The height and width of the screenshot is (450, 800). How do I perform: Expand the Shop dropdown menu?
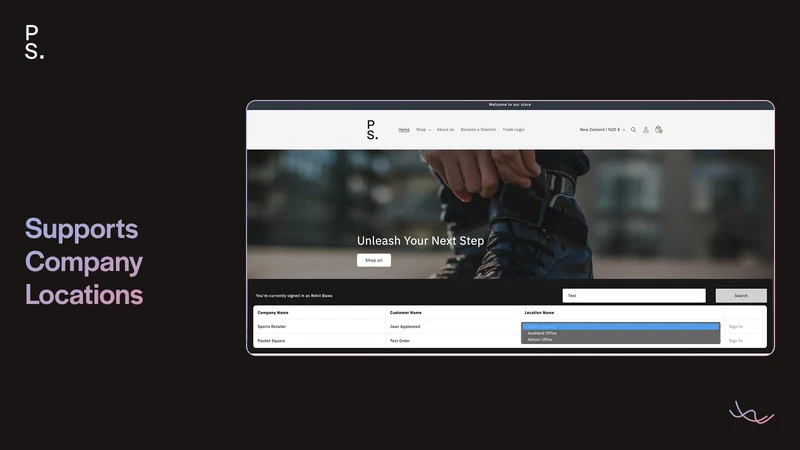(423, 130)
